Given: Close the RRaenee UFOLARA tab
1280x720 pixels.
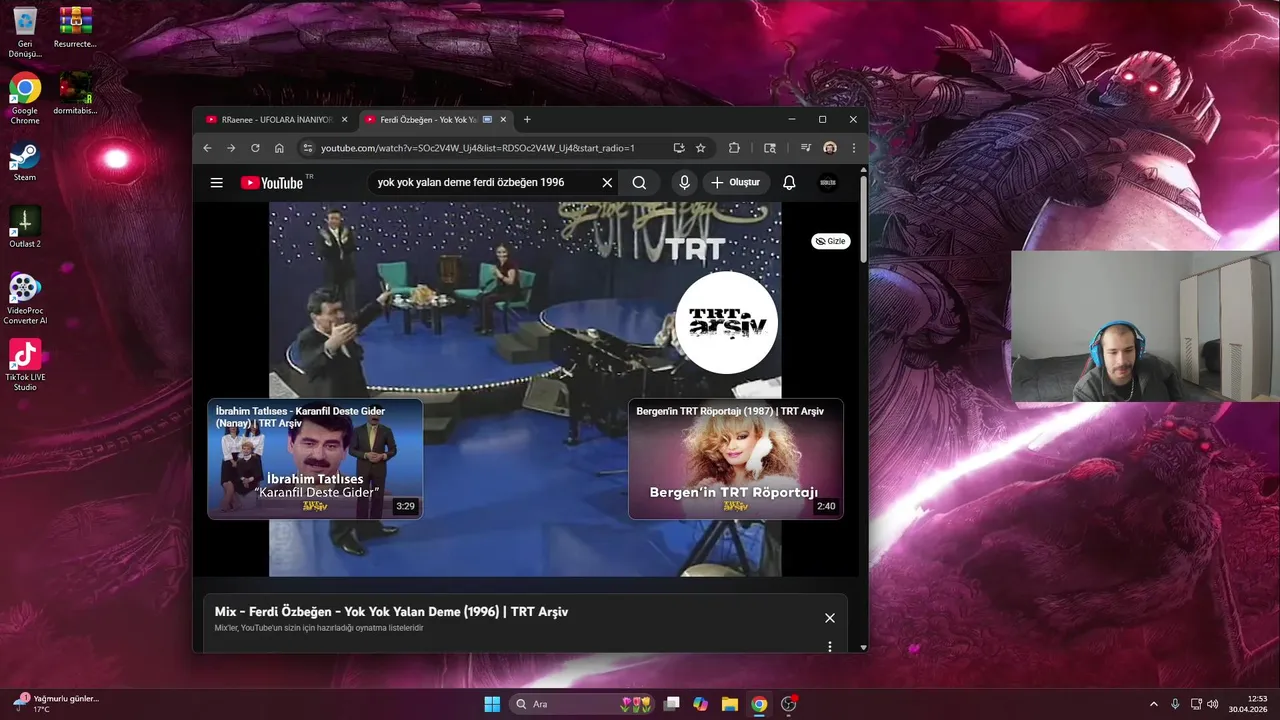Looking at the screenshot, I should pyautogui.click(x=345, y=120).
